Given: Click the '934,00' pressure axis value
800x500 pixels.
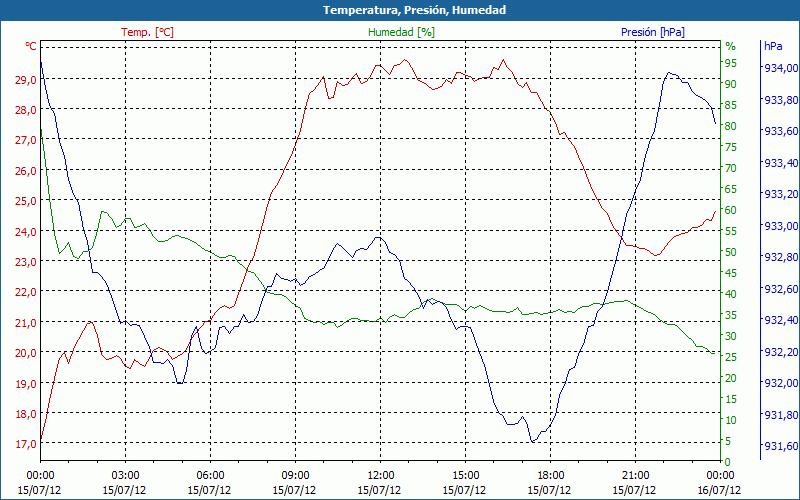Looking at the screenshot, I should [x=780, y=68].
